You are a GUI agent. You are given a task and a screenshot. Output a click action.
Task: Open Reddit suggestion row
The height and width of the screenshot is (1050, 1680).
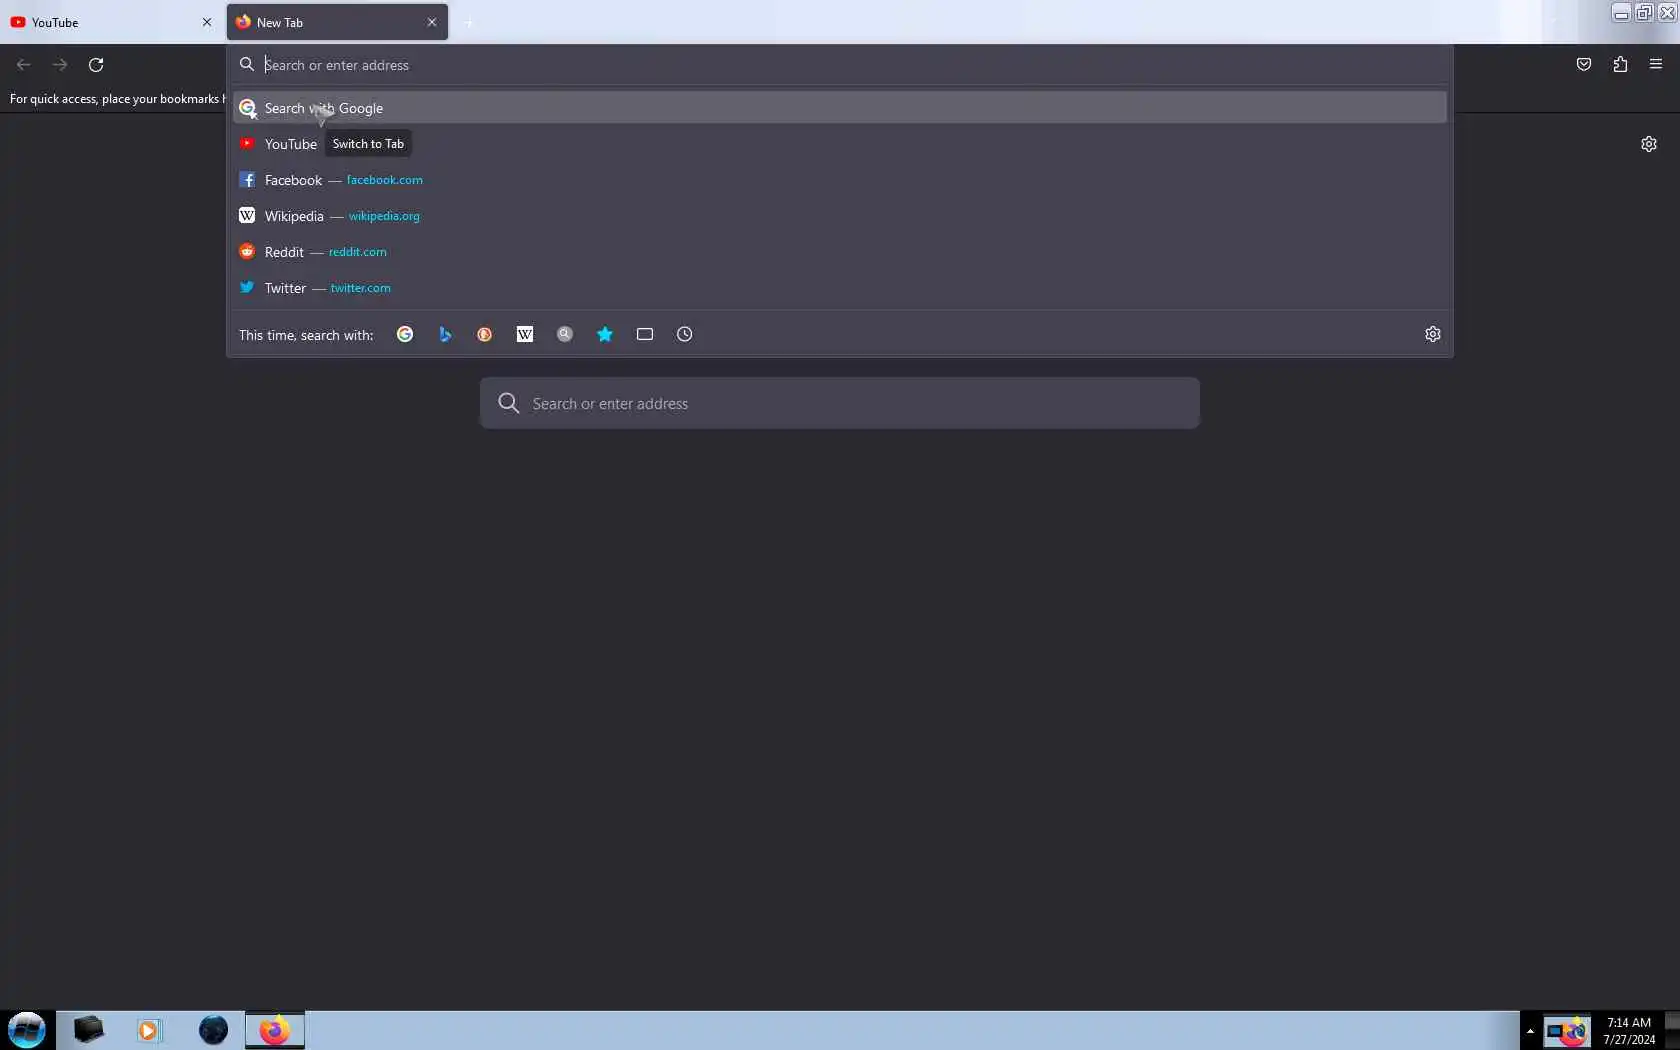coord(840,252)
